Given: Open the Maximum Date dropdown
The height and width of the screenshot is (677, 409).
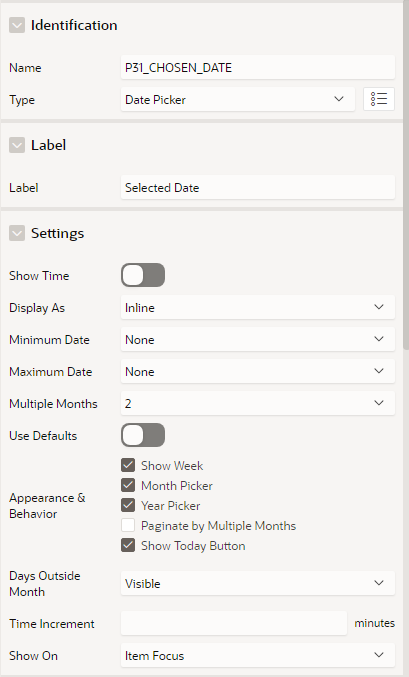Looking at the screenshot, I should click(x=258, y=371).
